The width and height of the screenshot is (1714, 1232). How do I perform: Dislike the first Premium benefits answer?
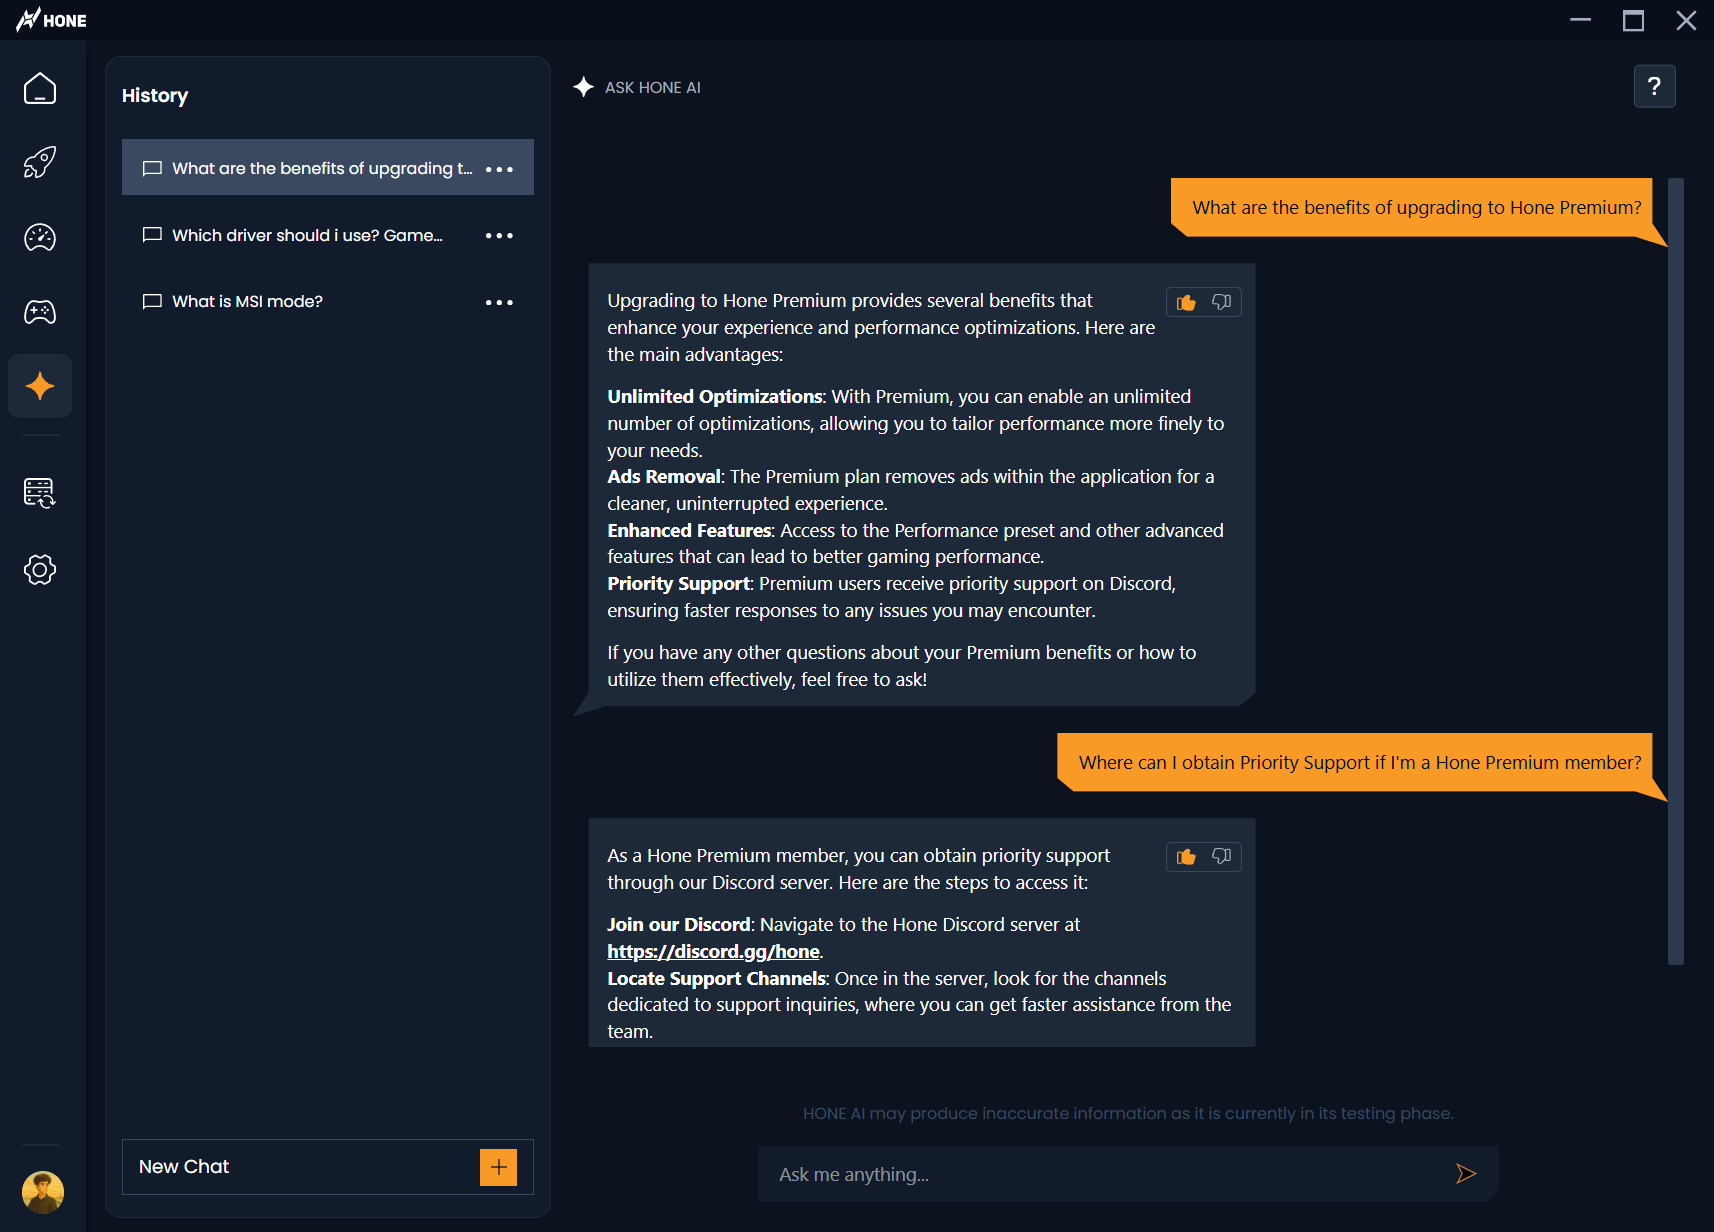pos(1221,302)
